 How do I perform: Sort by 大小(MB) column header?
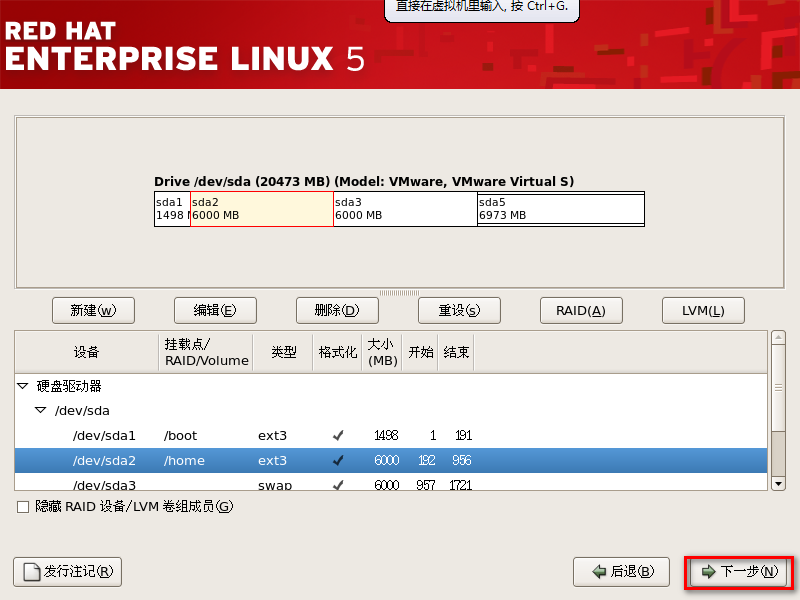pos(382,352)
